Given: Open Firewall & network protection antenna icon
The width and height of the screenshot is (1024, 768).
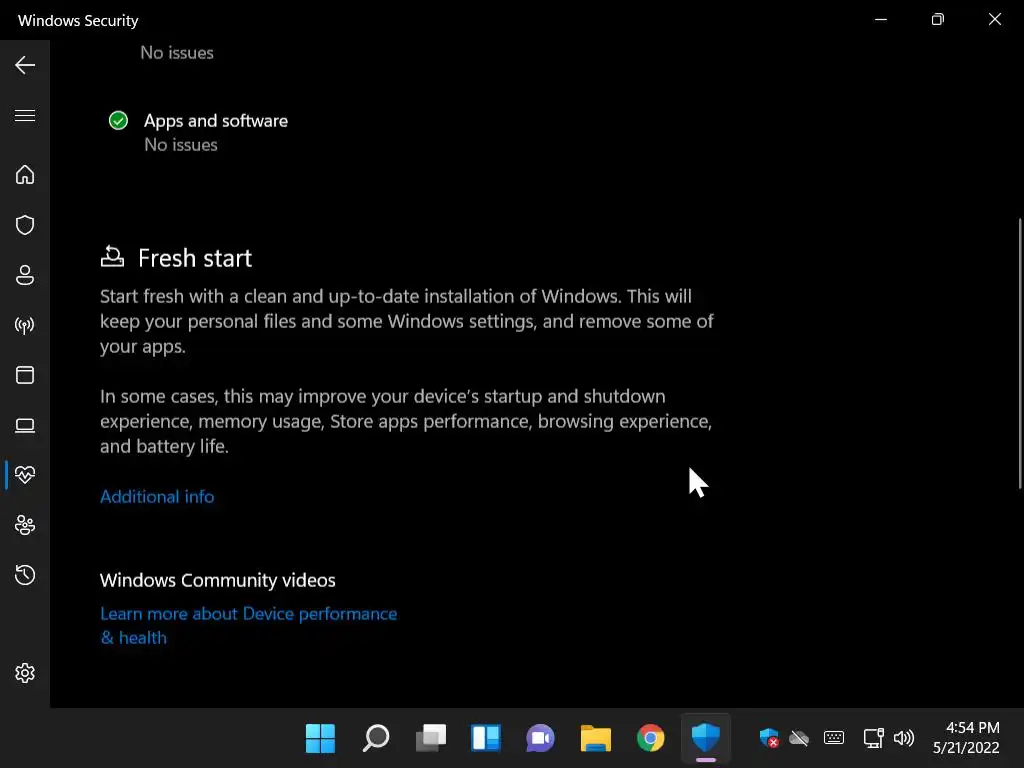Looking at the screenshot, I should pos(25,325).
